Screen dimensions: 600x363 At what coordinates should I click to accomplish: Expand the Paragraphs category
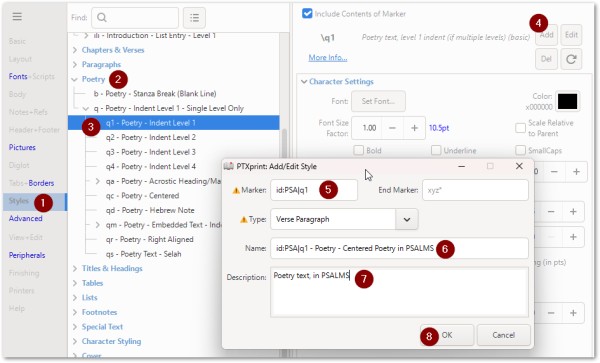point(75,64)
